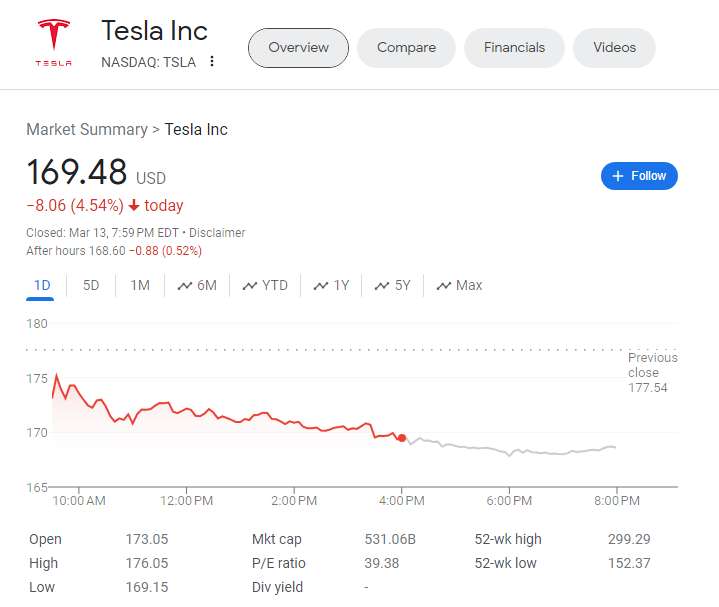Click the Tesla logo icon

pos(54,42)
